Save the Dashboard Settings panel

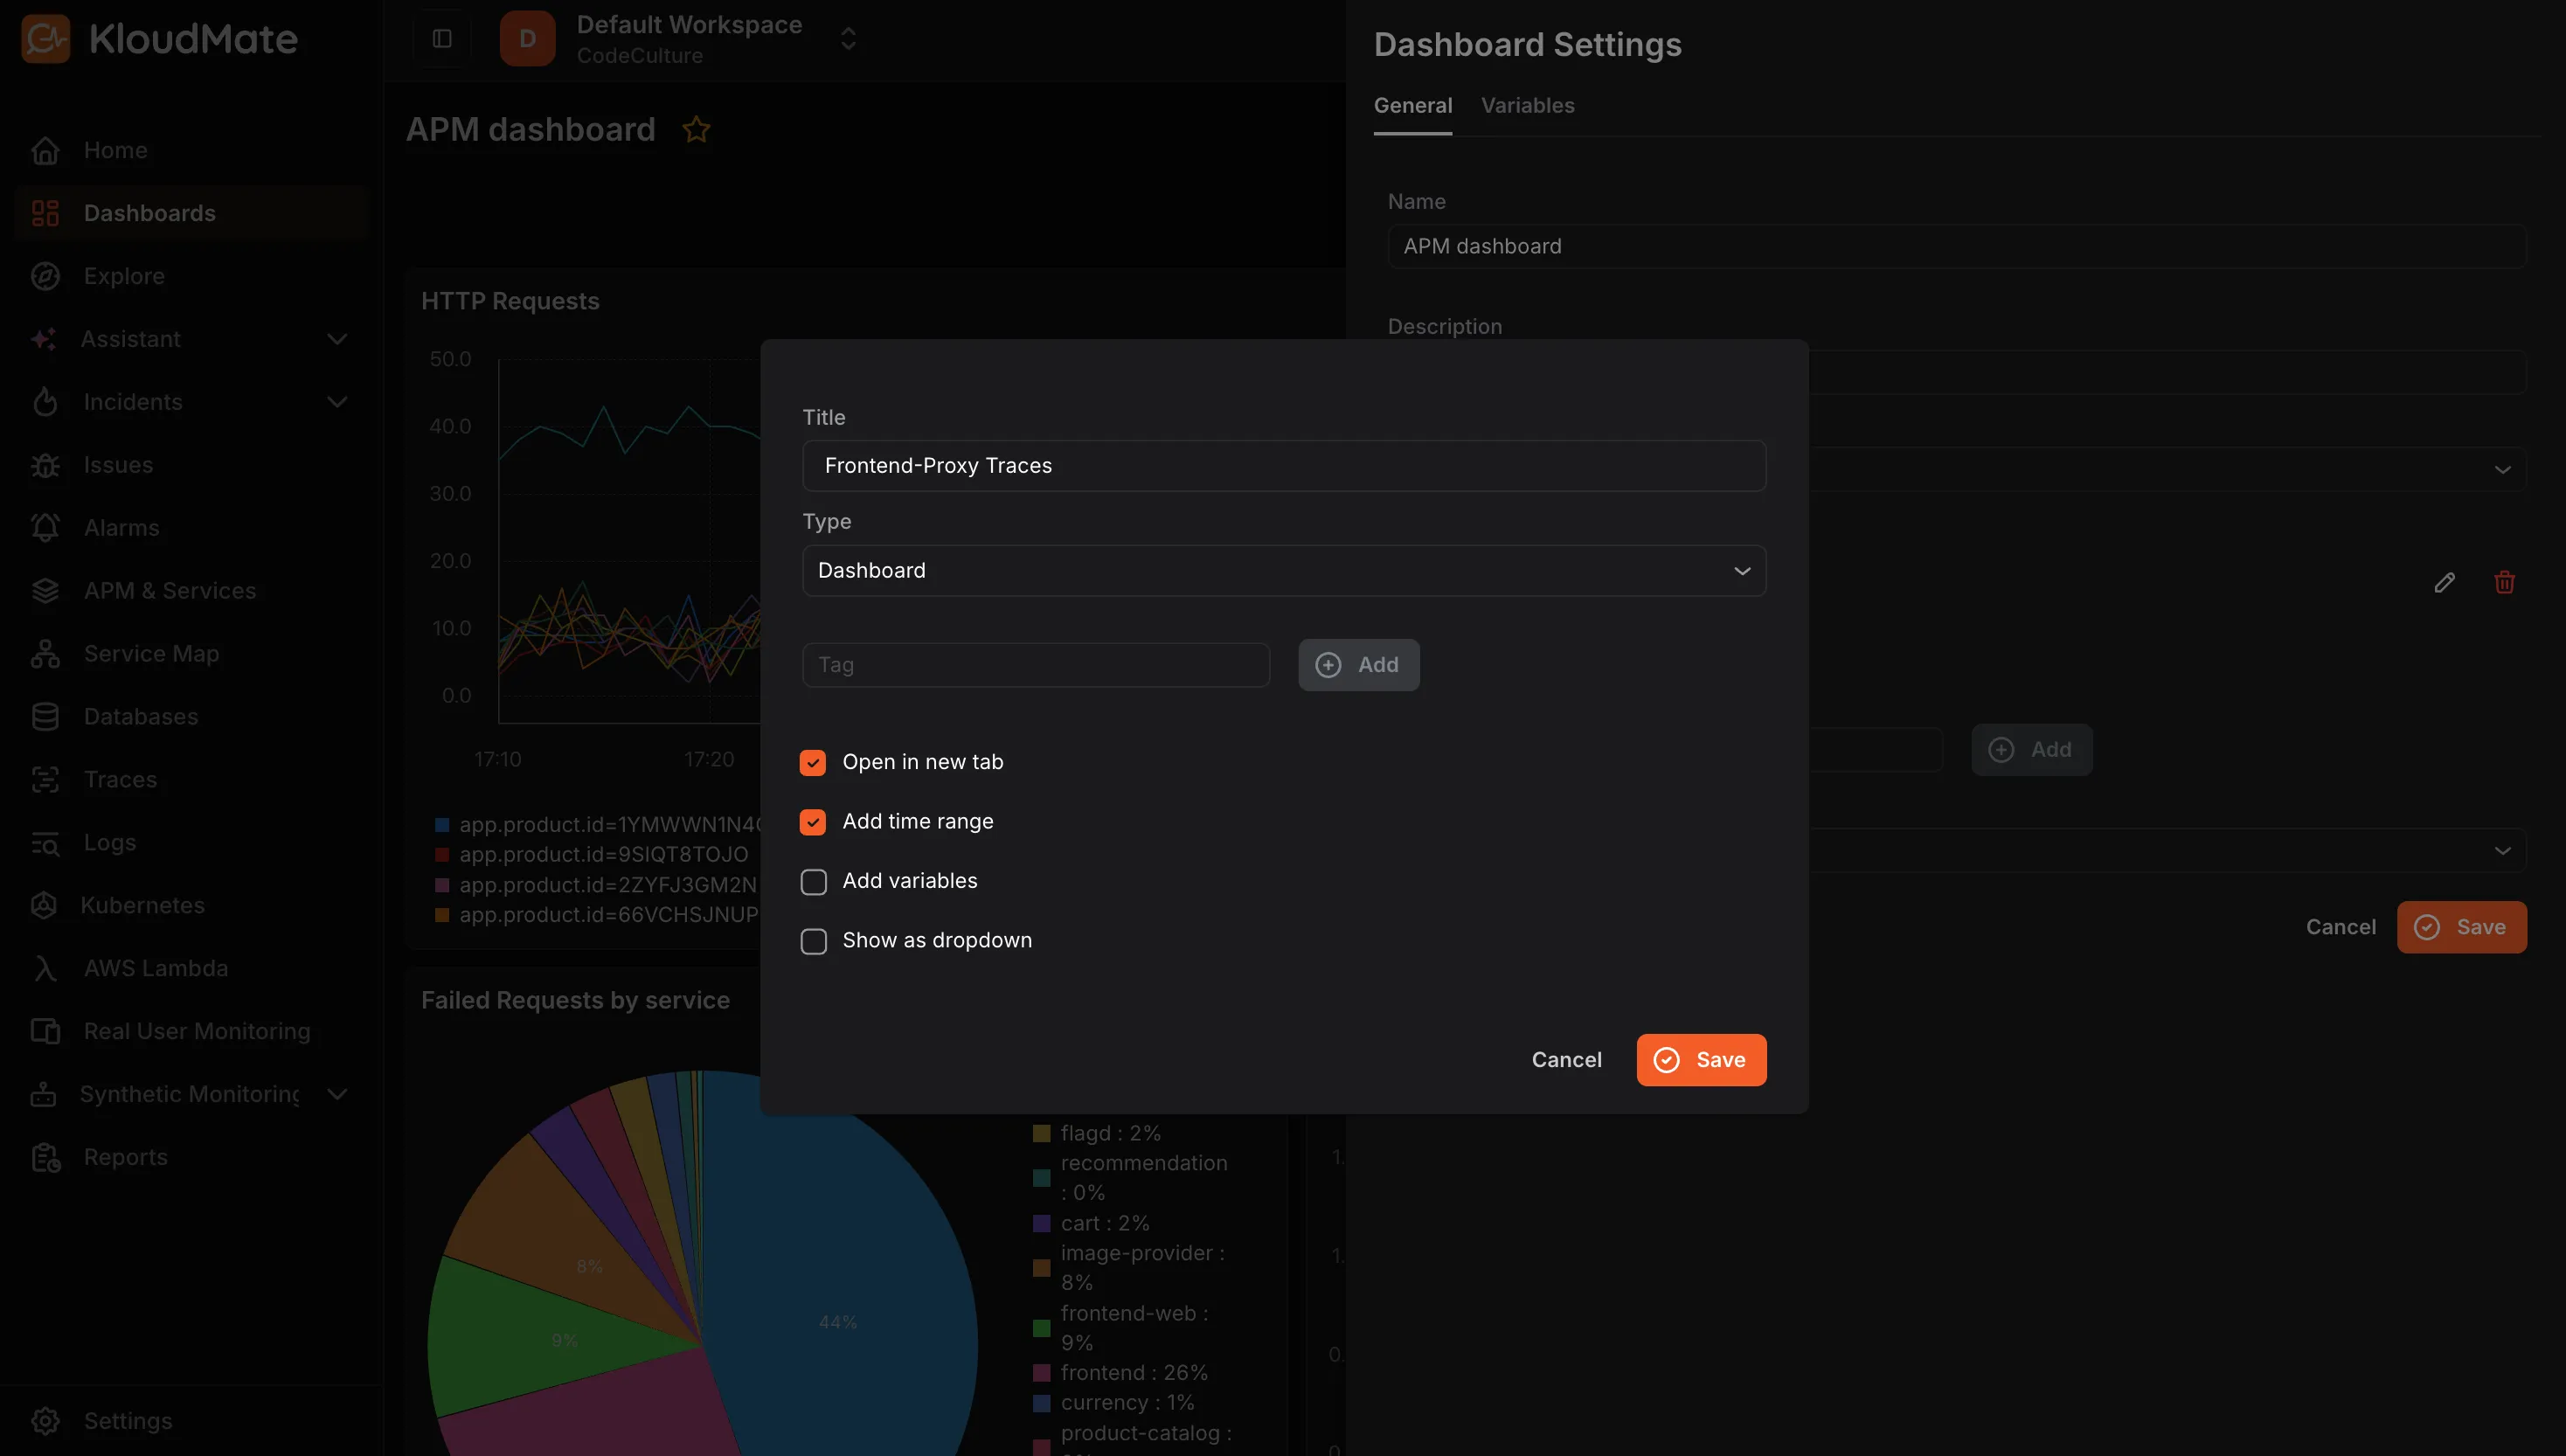pyautogui.click(x=2461, y=927)
